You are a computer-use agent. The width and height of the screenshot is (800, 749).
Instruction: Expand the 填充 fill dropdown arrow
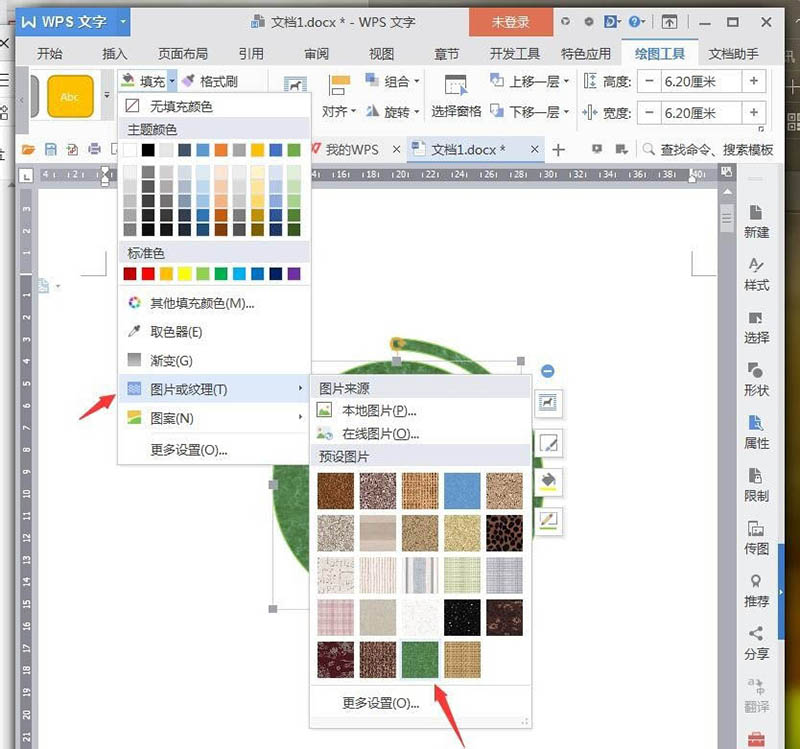(172, 81)
